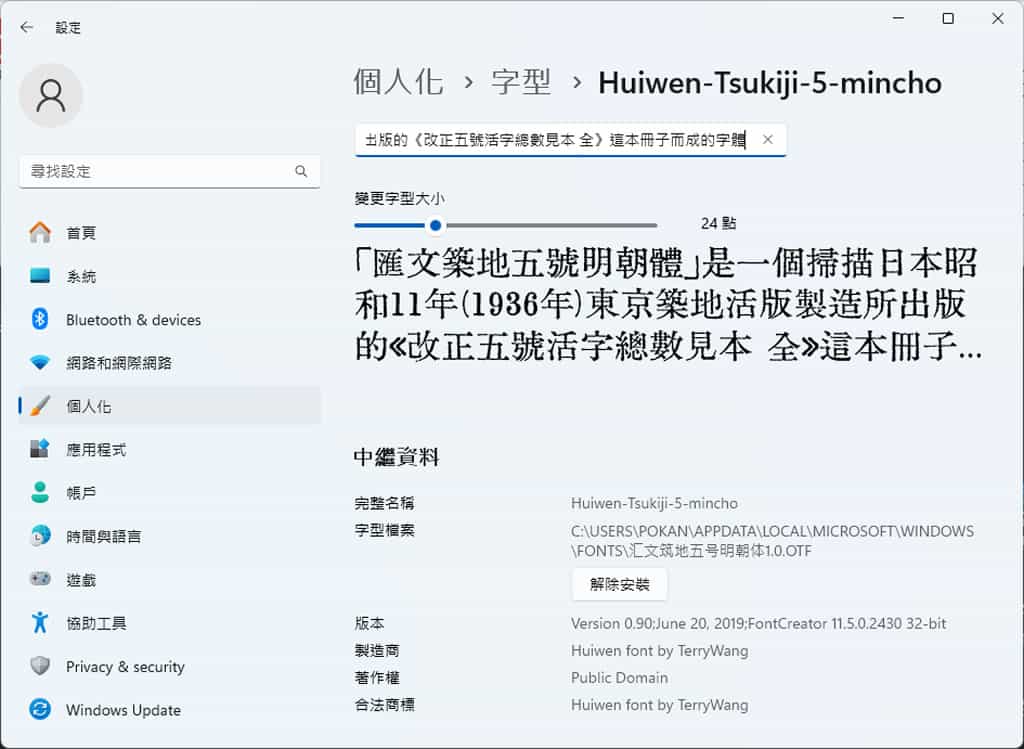Click the 版本 label
The image size is (1024, 749).
(x=370, y=623)
